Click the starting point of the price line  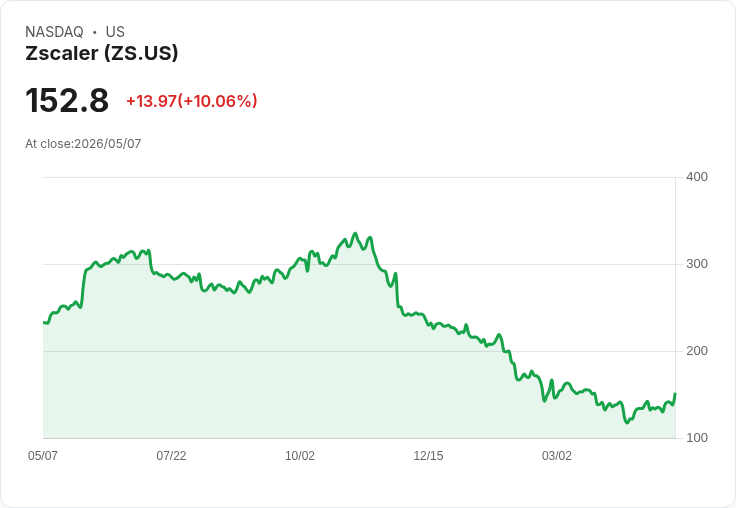click(44, 323)
